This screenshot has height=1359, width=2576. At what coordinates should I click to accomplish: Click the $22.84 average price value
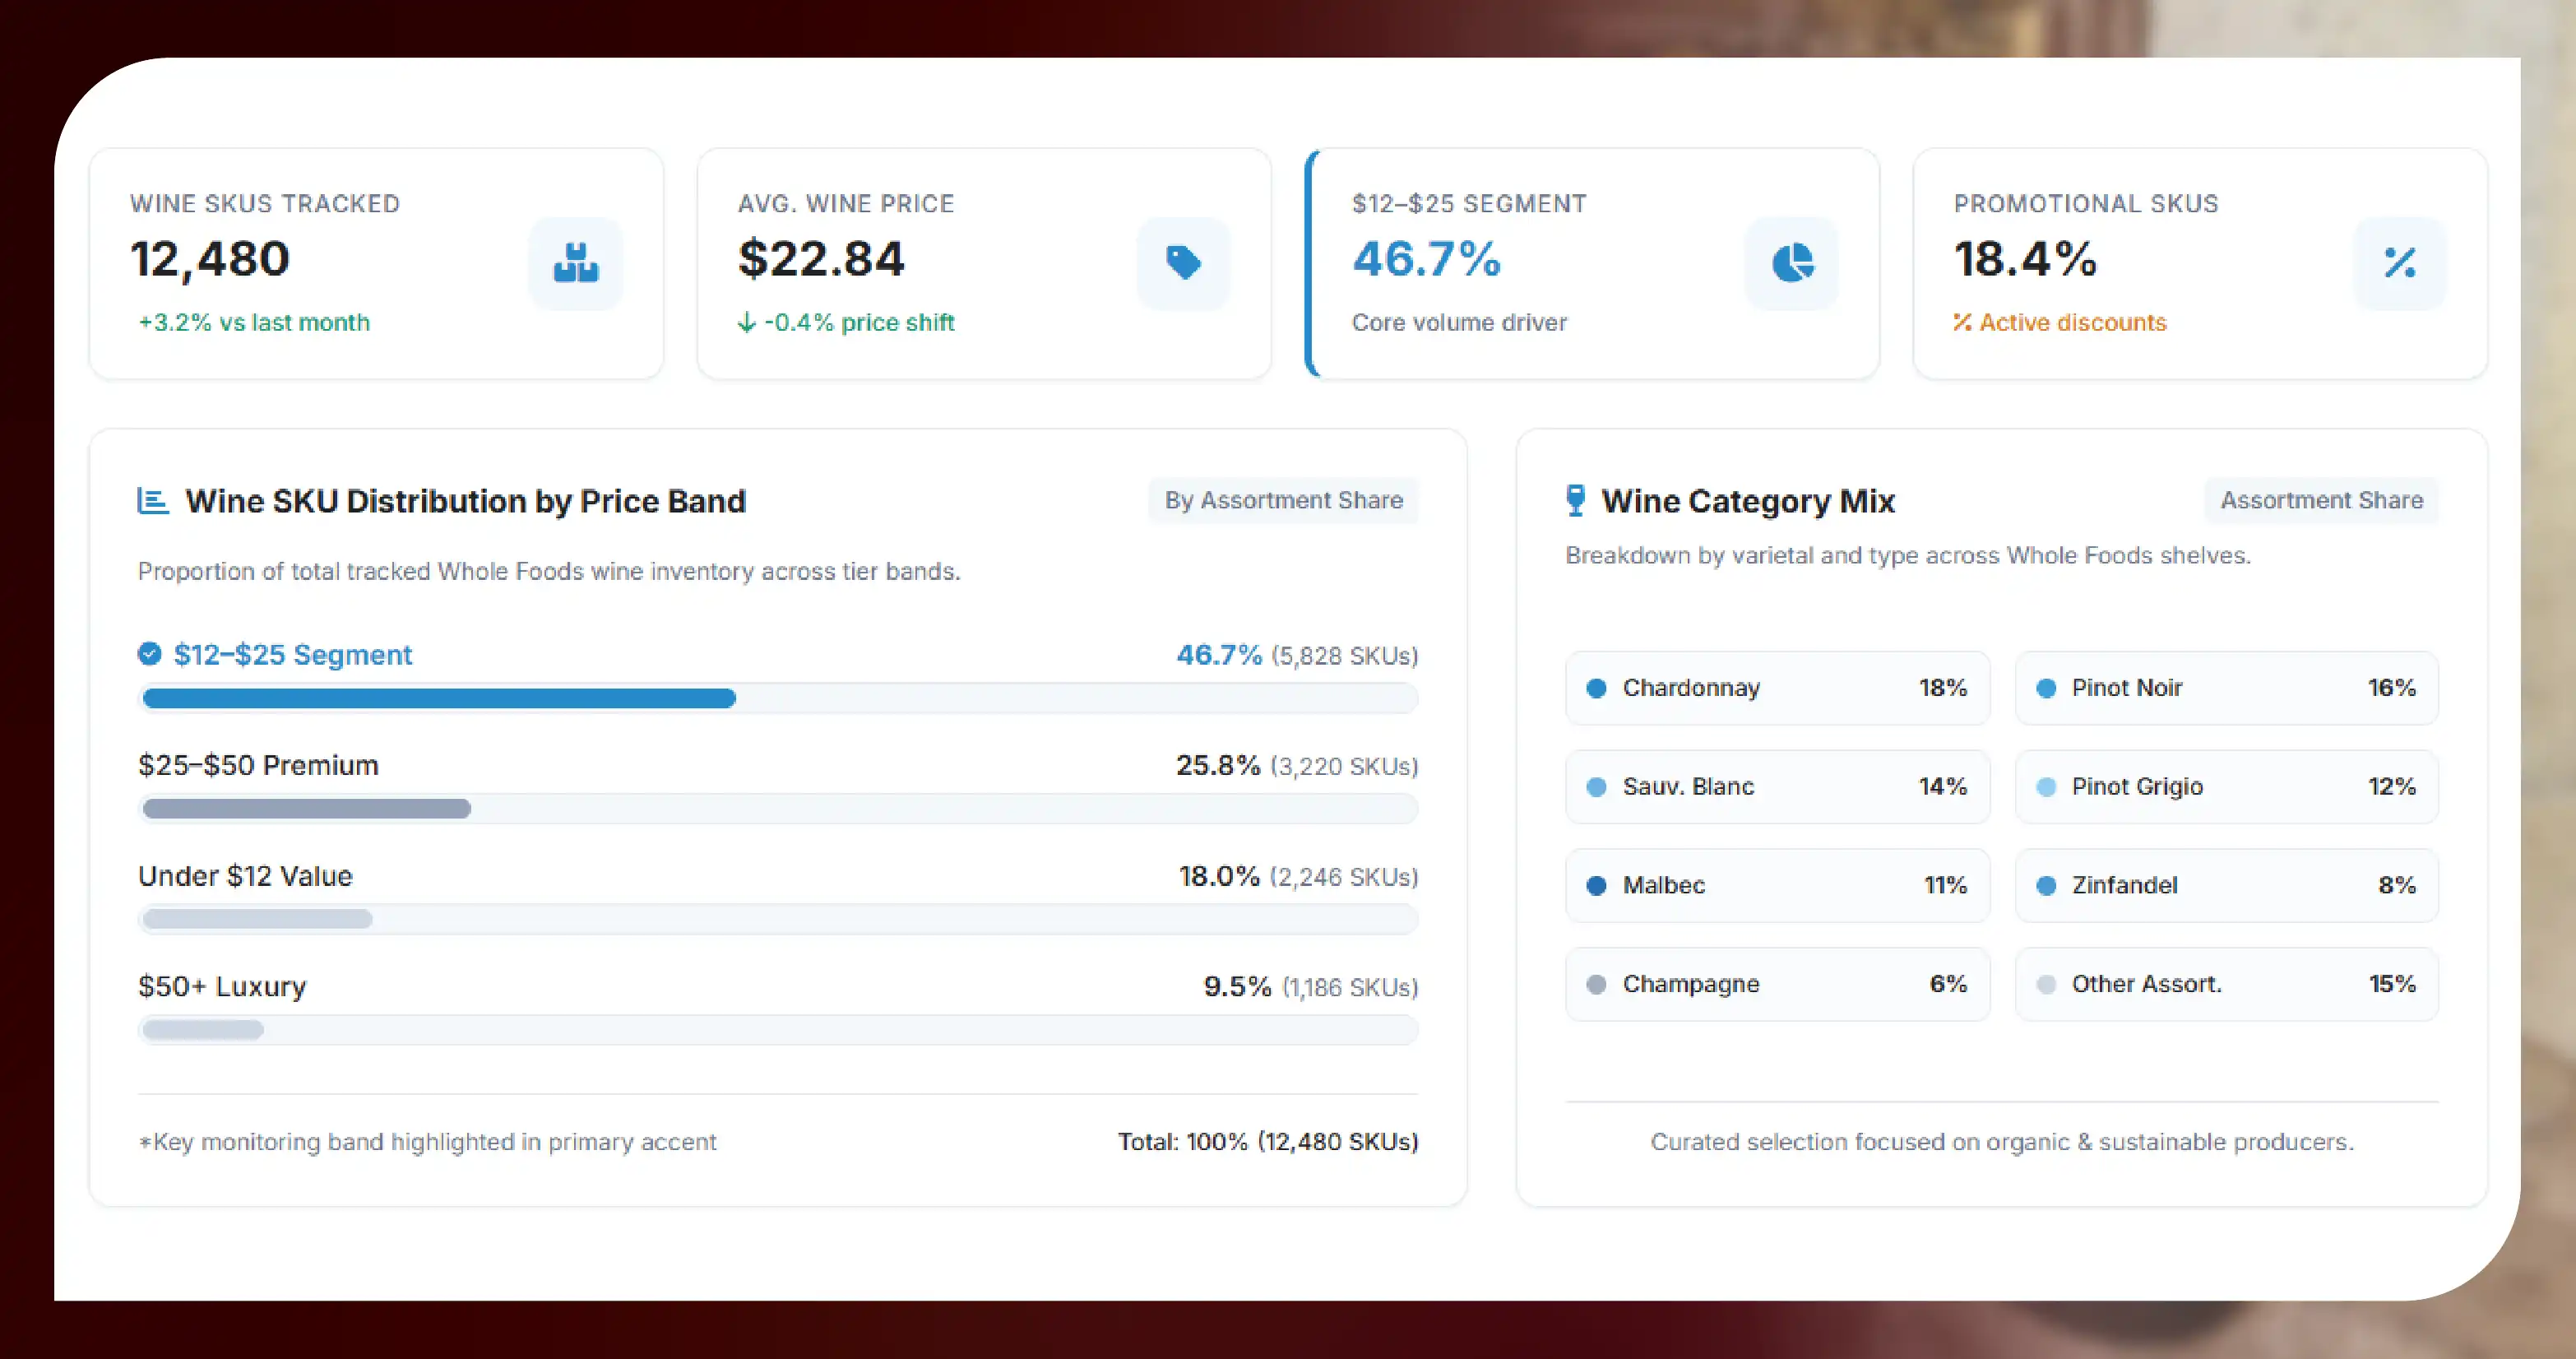[821, 260]
